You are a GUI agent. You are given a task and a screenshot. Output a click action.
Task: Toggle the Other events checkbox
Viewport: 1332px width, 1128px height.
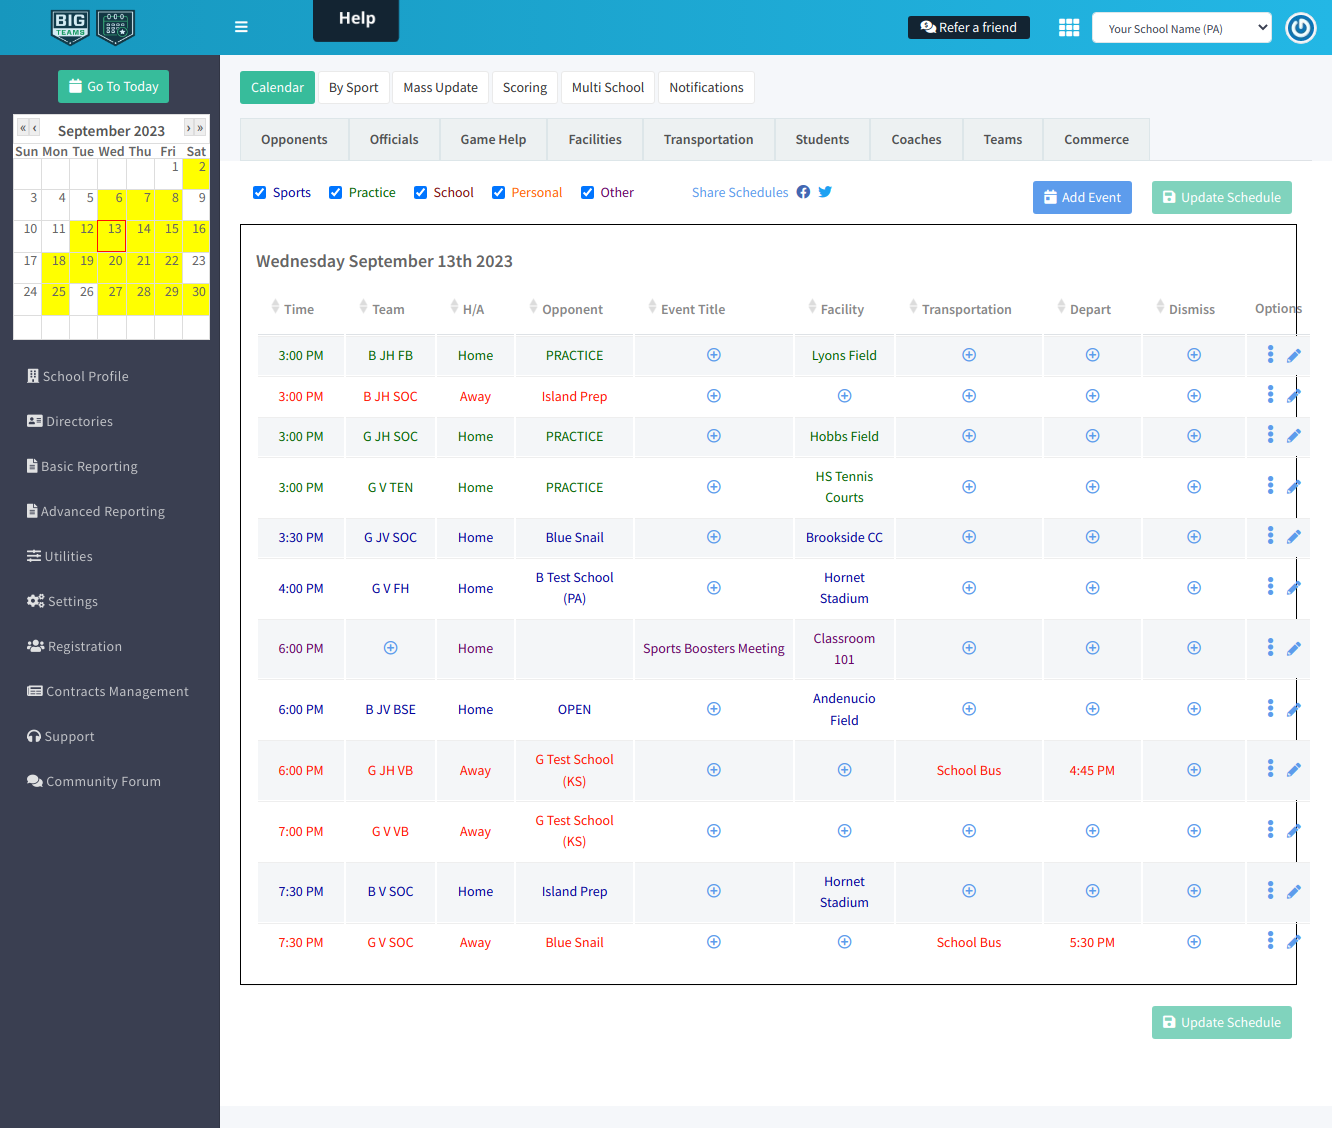(x=587, y=191)
